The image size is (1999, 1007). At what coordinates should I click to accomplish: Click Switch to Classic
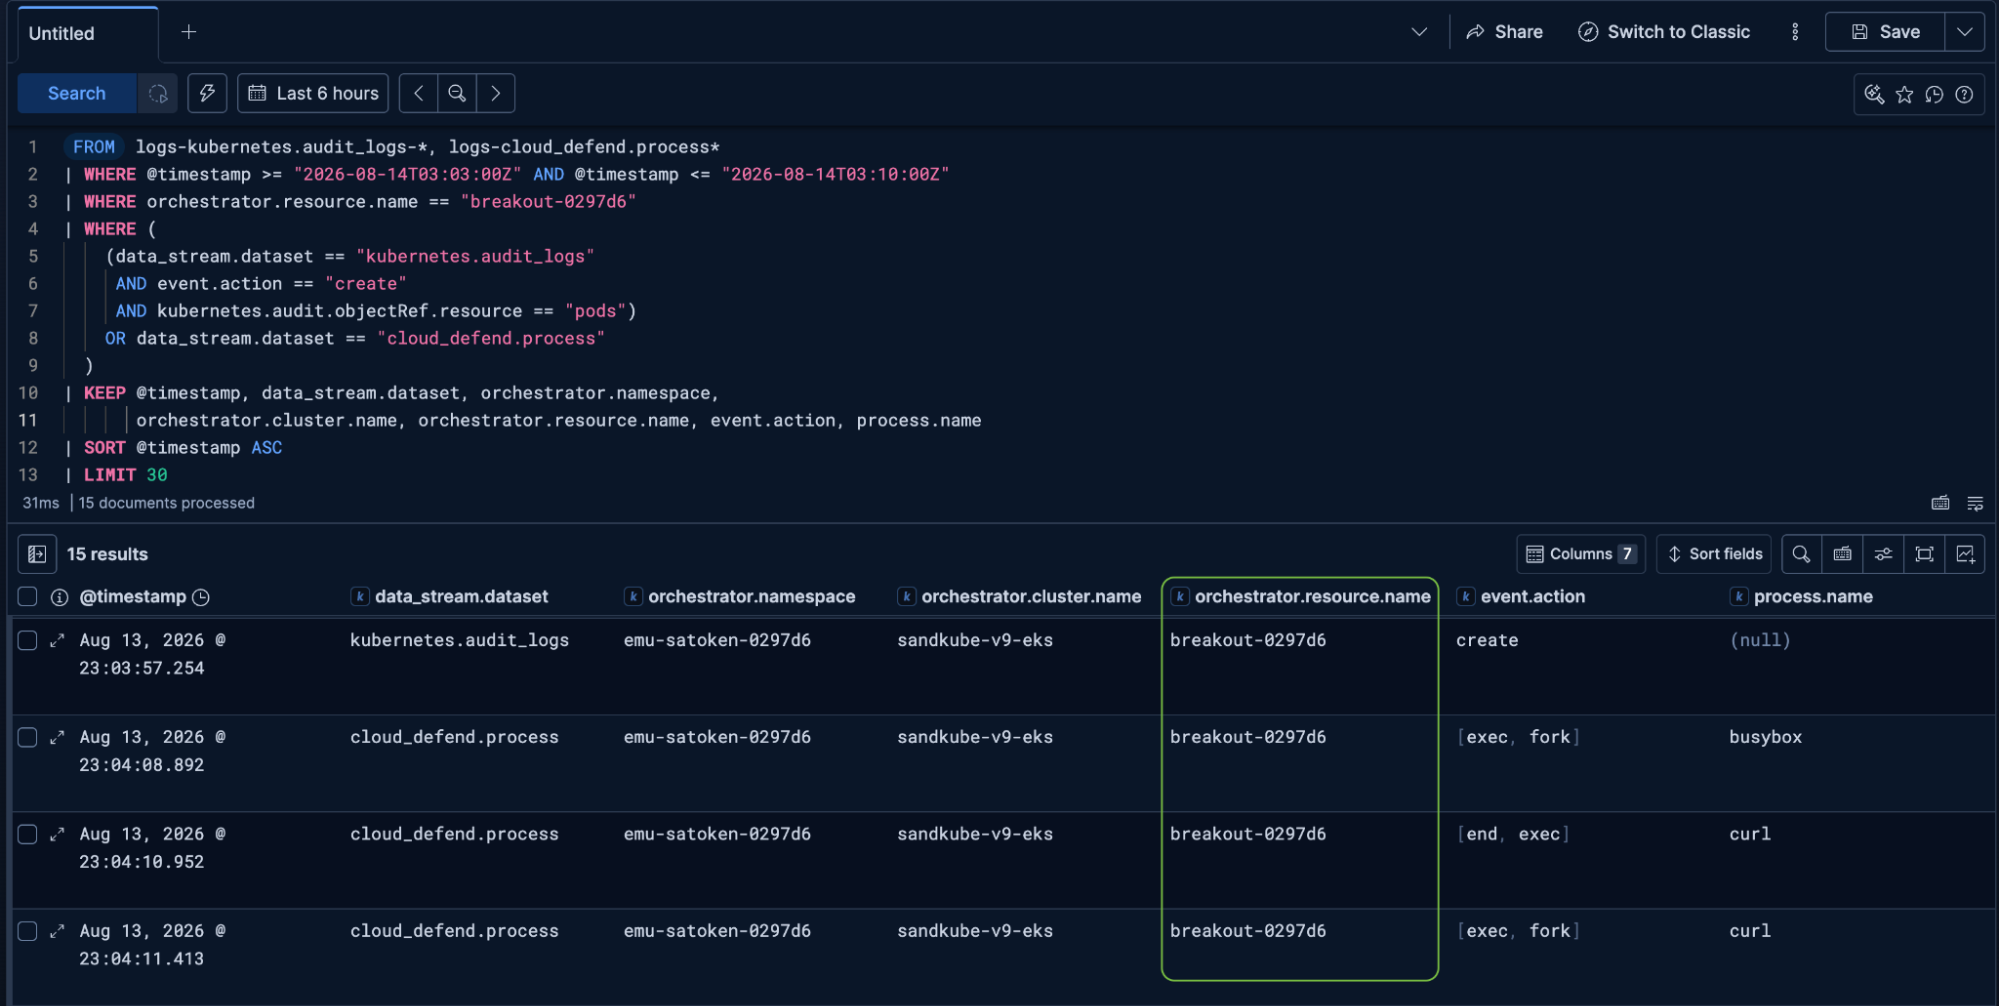(x=1664, y=32)
